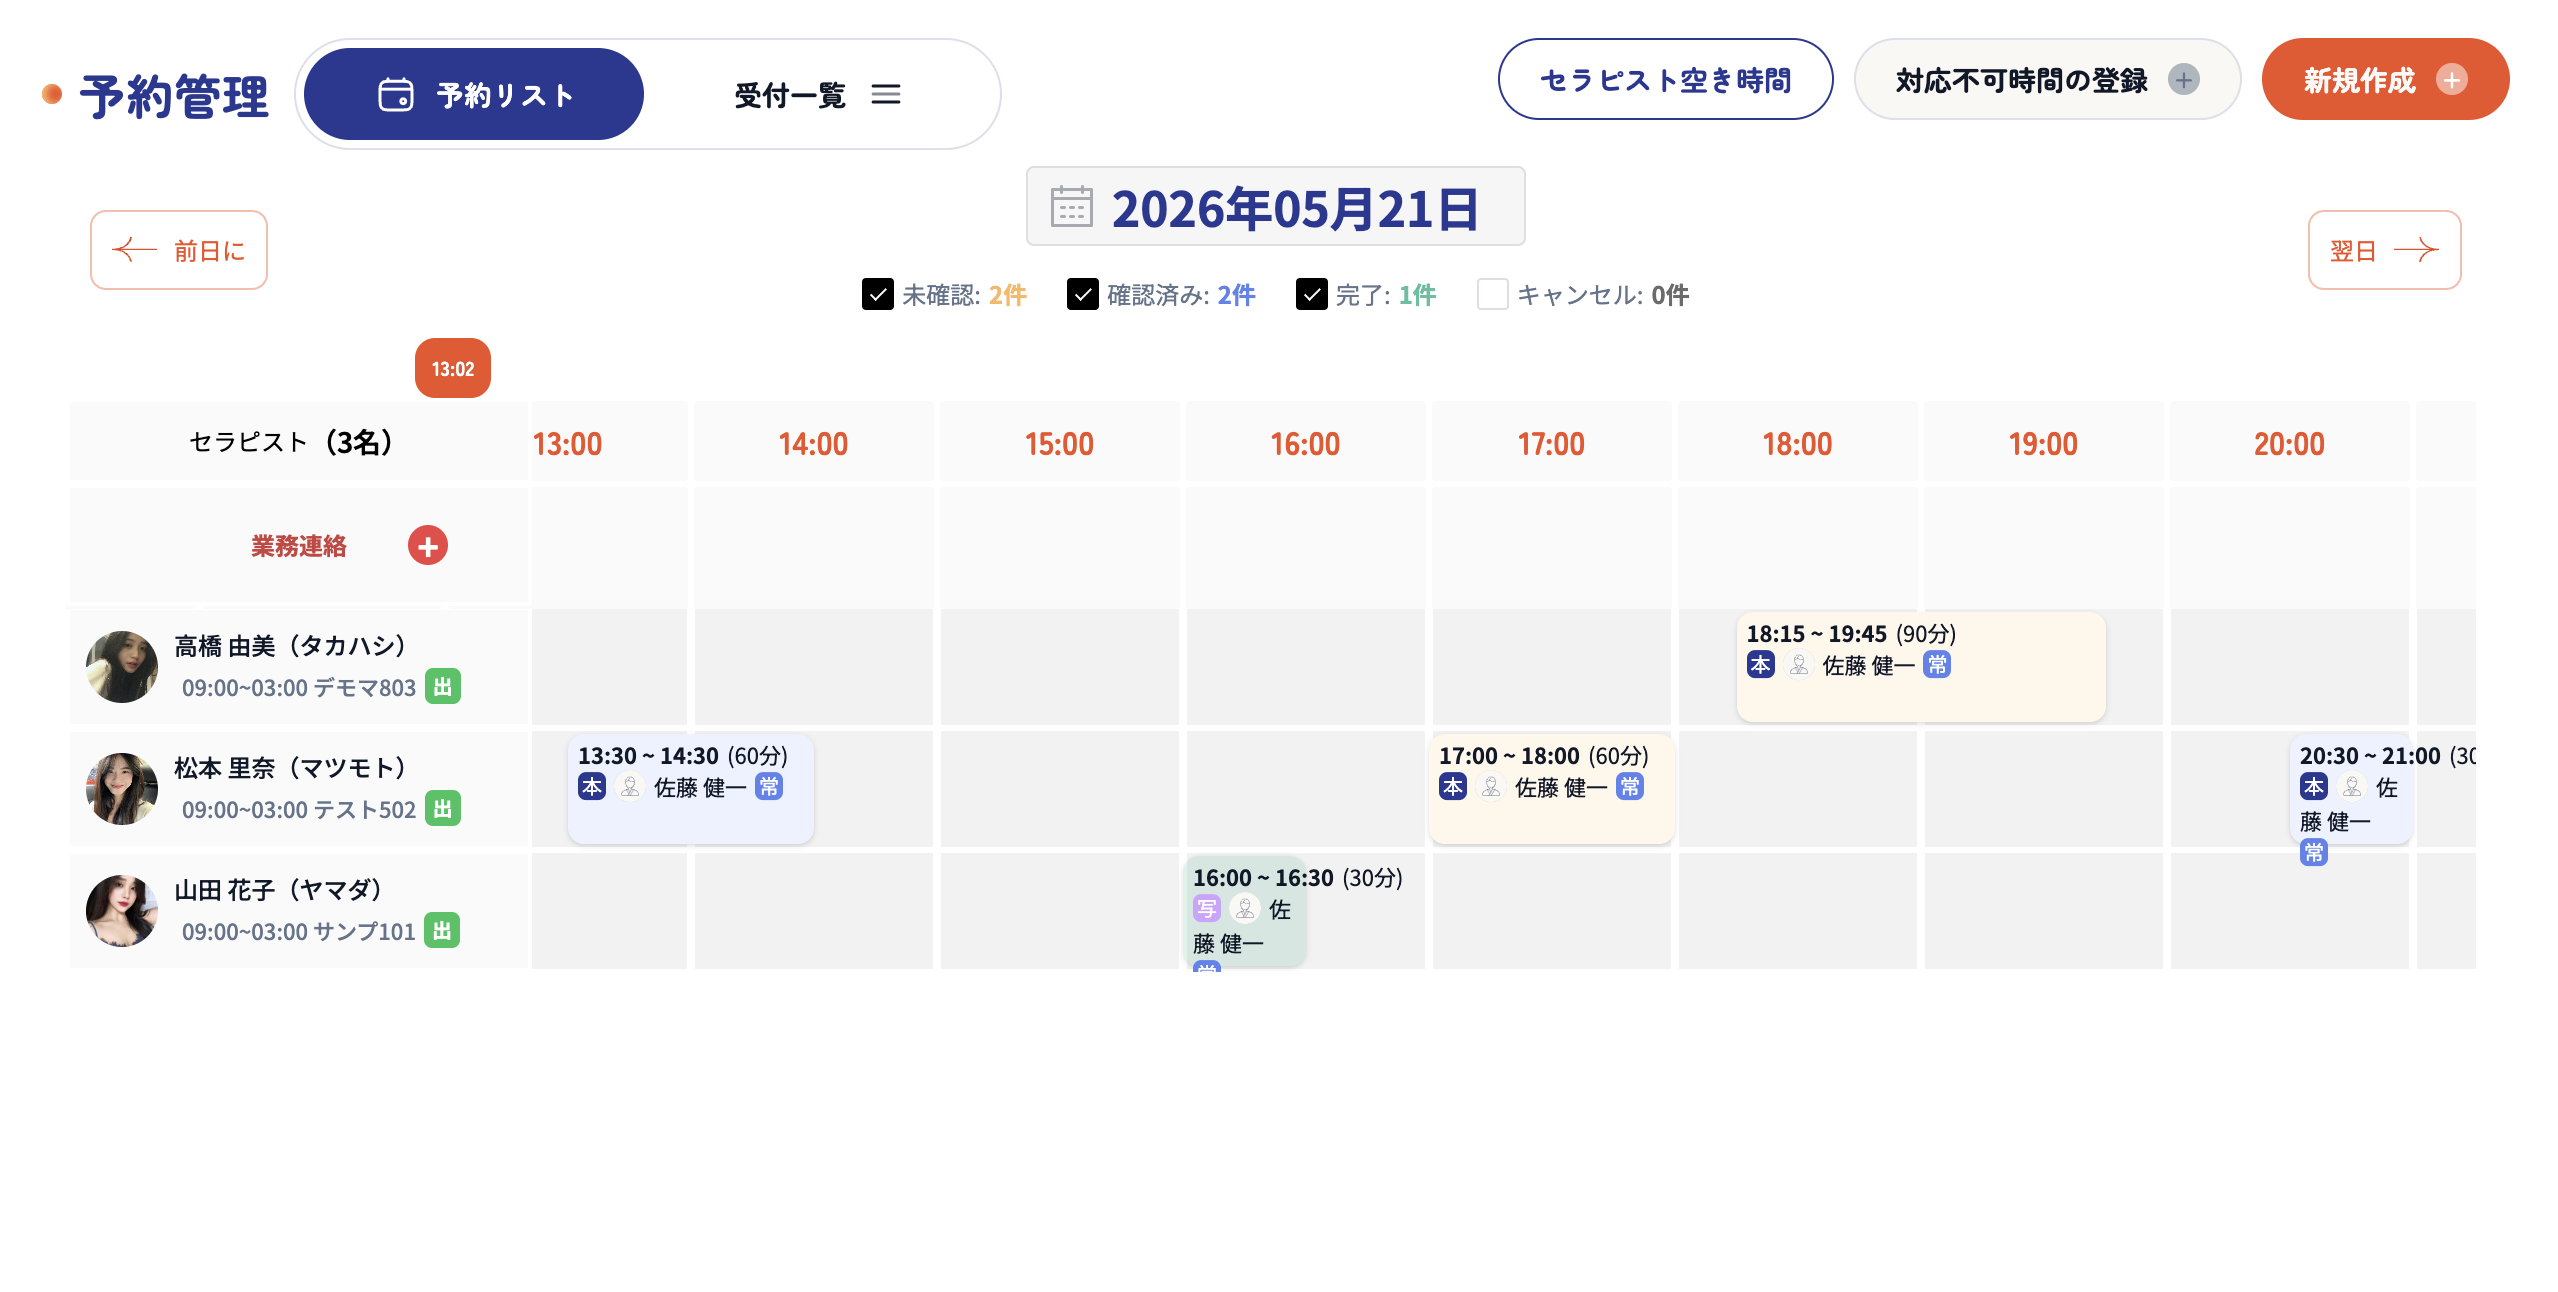Click 山田 花子's profile photo
Screen dimensions: 2558x1292
pyautogui.click(x=122, y=911)
